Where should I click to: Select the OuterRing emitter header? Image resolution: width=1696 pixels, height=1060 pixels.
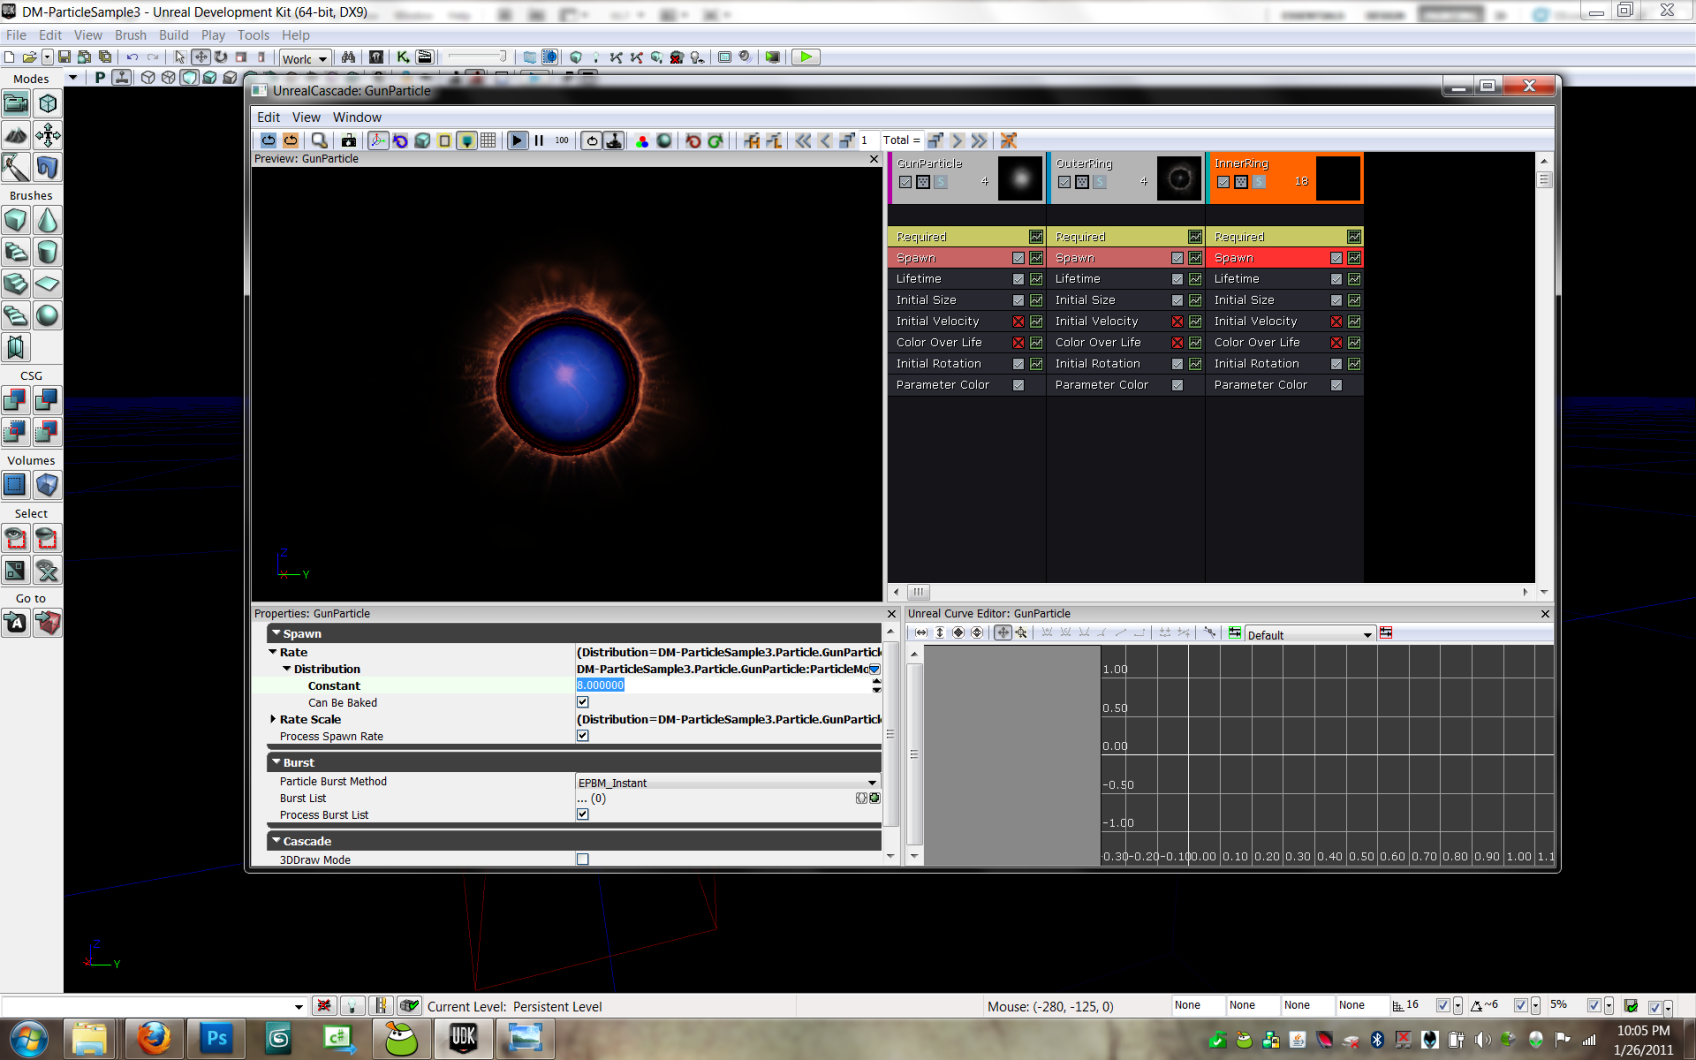tap(1126, 178)
